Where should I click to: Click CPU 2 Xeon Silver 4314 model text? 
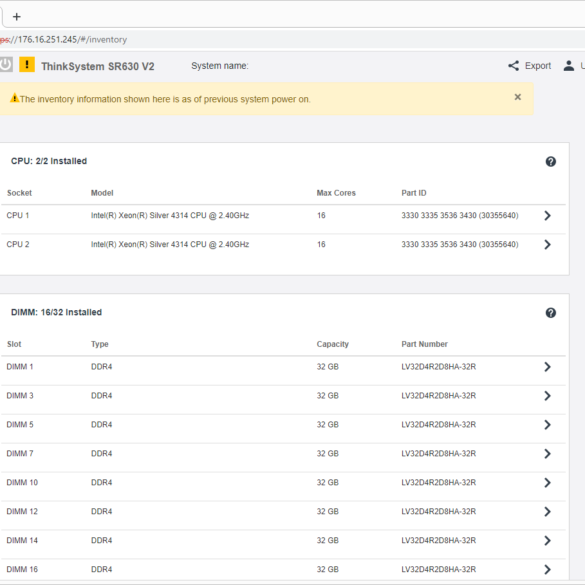[170, 244]
